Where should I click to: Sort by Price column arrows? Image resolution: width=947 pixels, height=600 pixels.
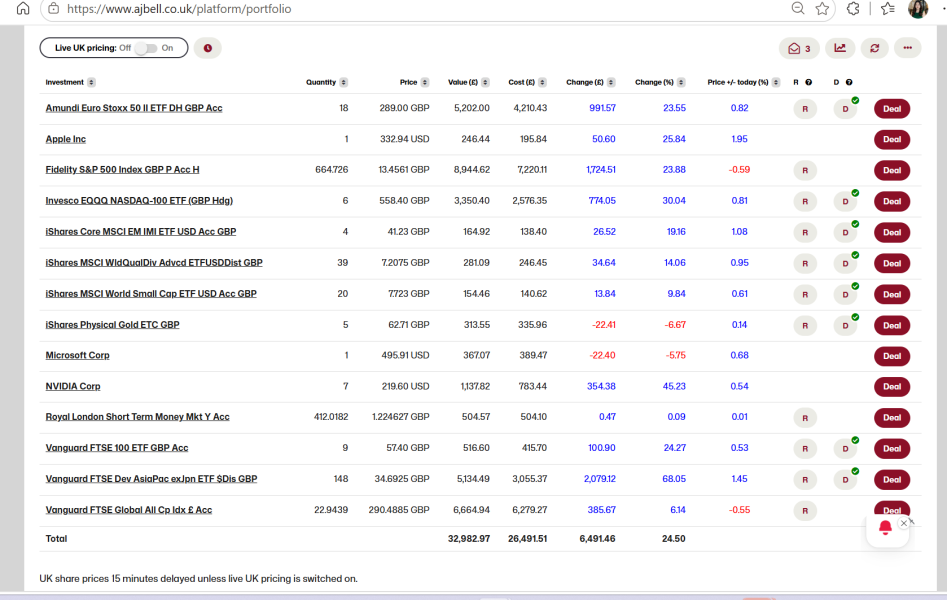tap(425, 82)
